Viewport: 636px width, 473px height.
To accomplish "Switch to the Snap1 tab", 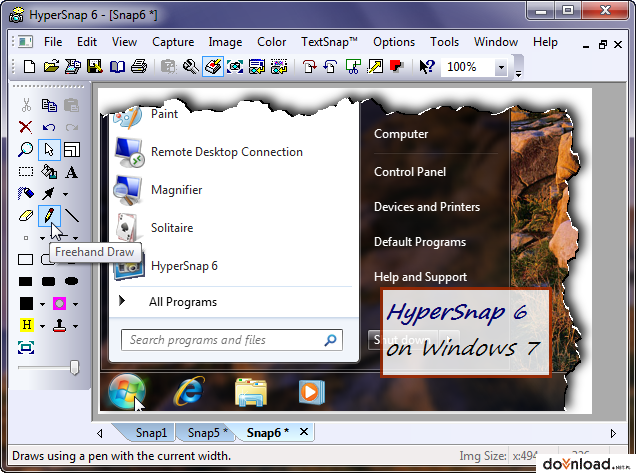I will tap(151, 433).
